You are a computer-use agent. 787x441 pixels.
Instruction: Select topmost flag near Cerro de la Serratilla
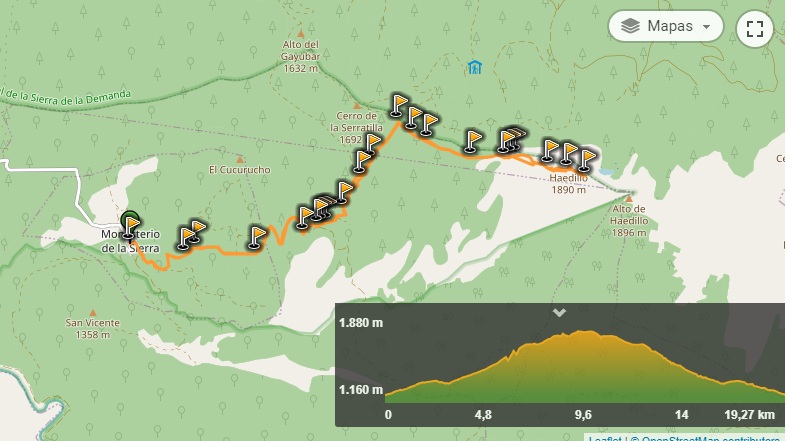[399, 106]
